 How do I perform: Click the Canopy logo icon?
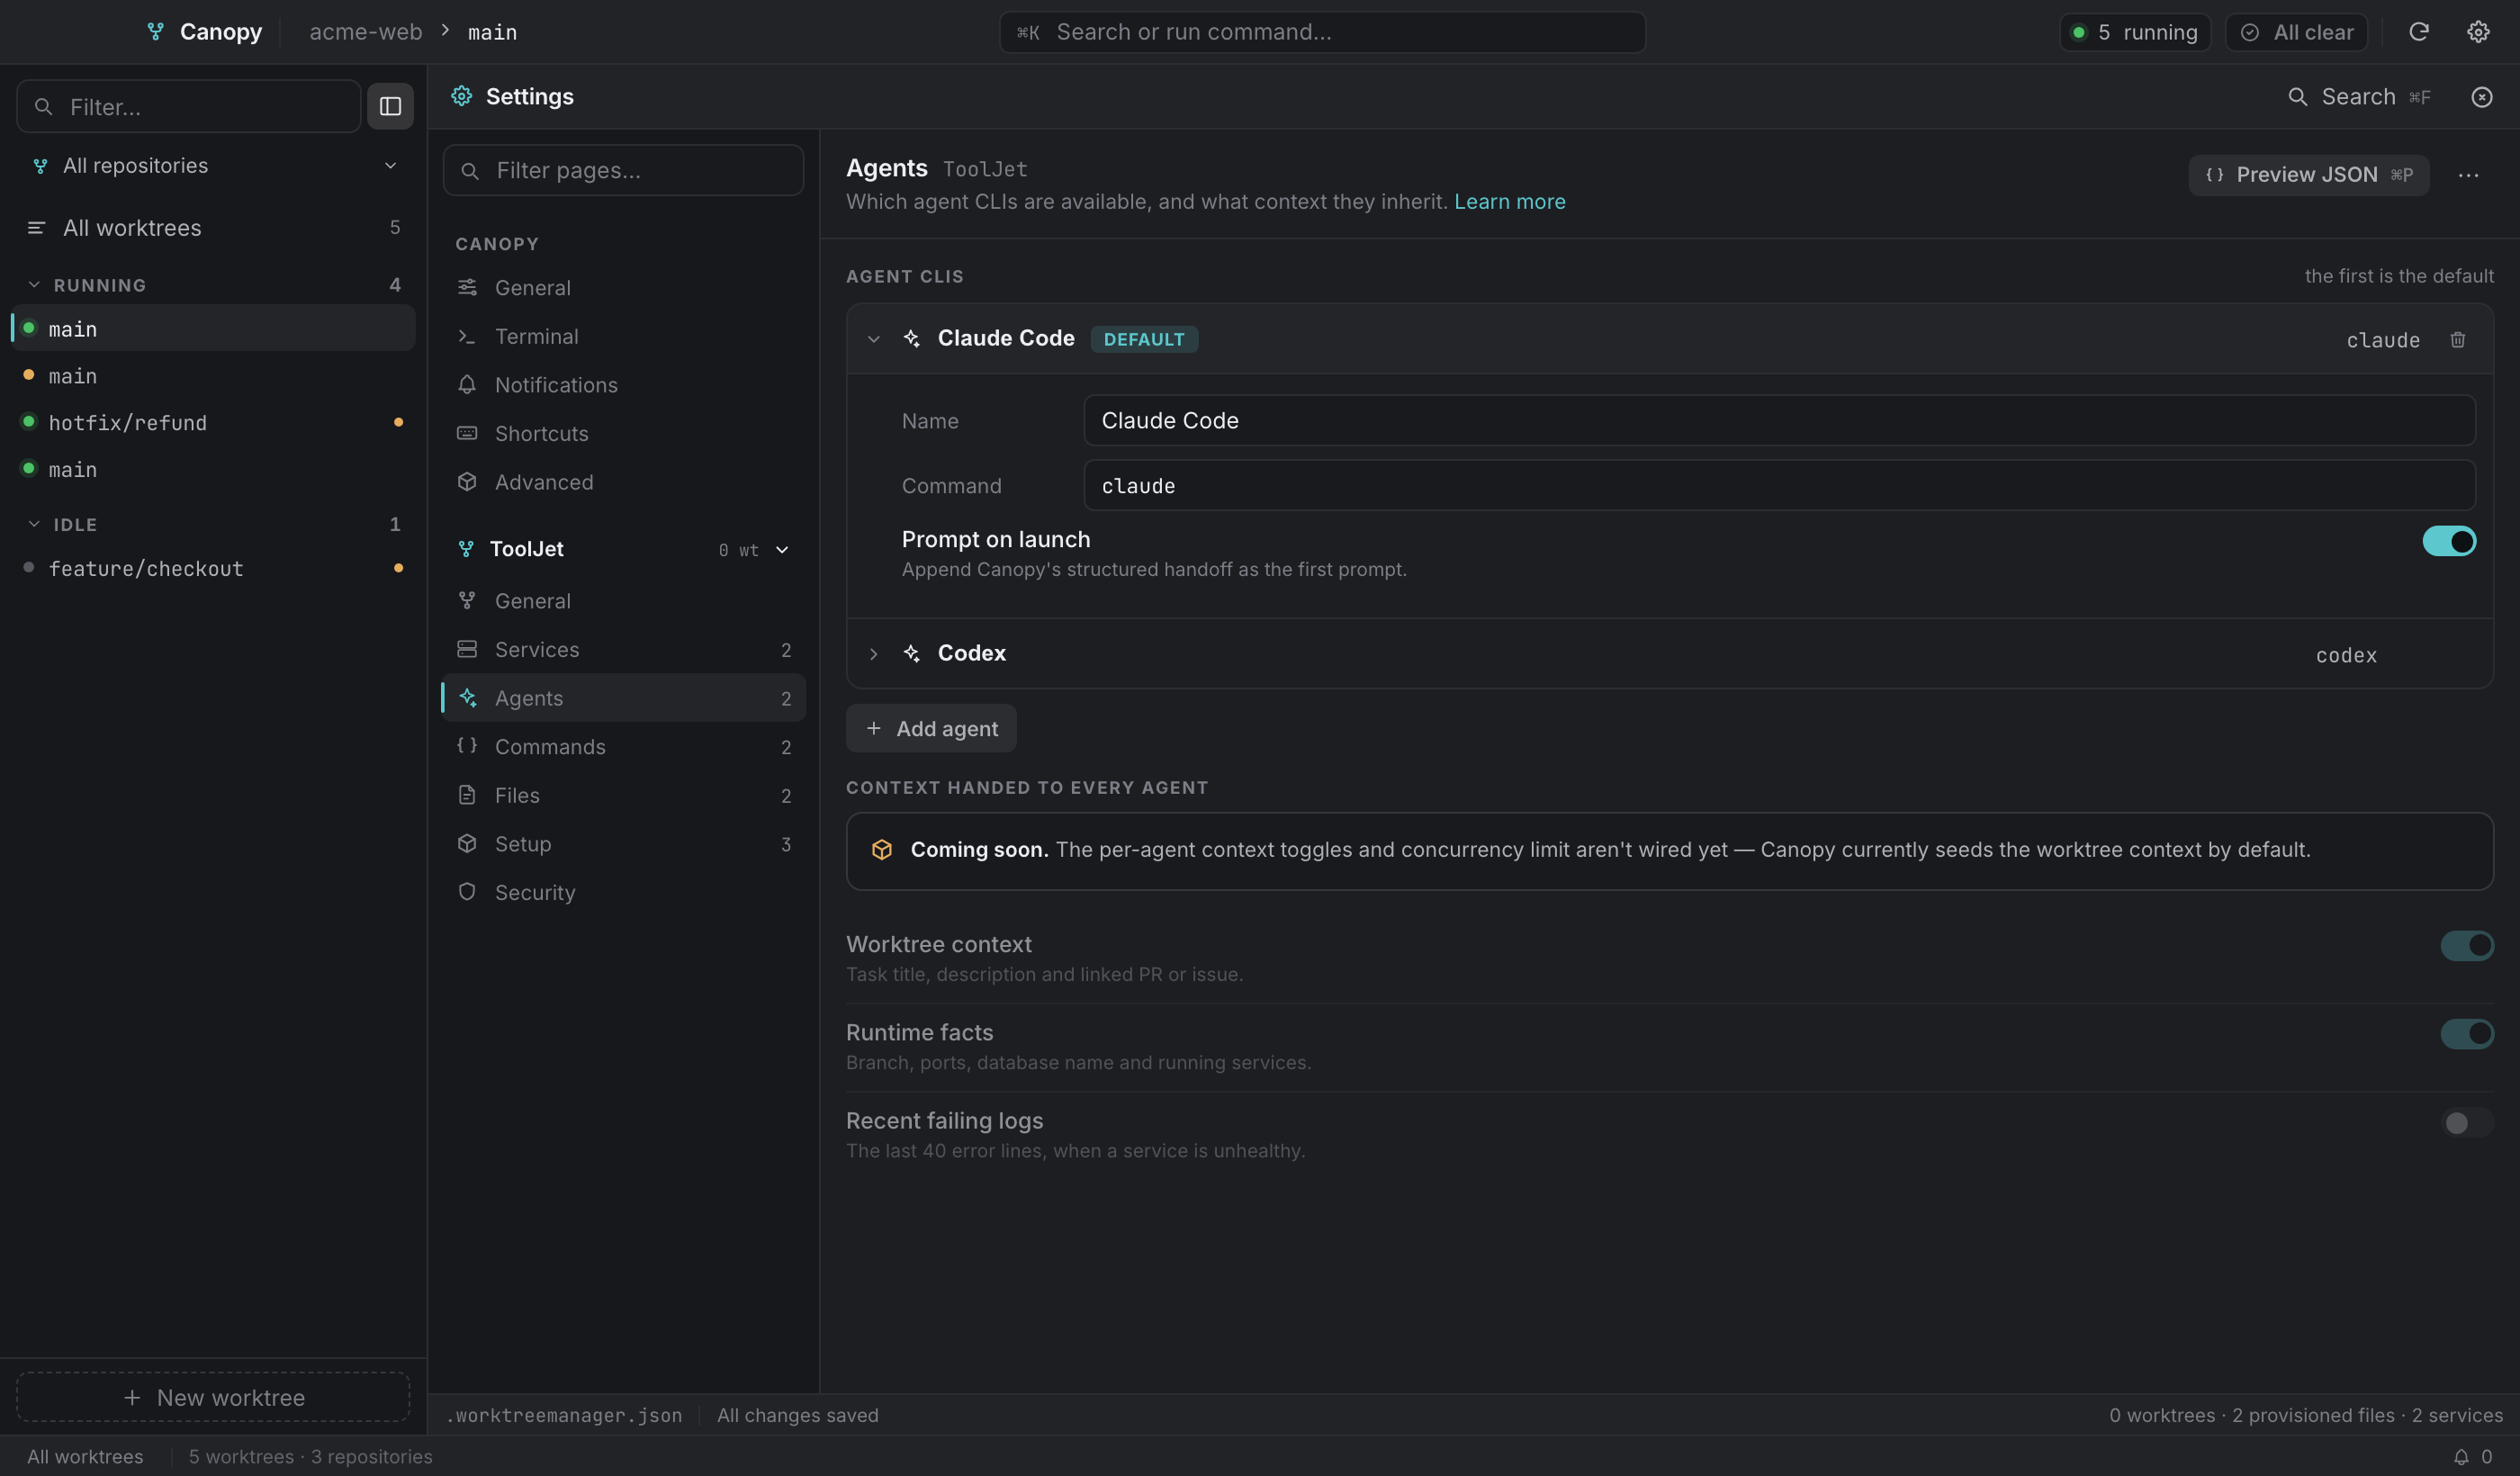coord(155,32)
